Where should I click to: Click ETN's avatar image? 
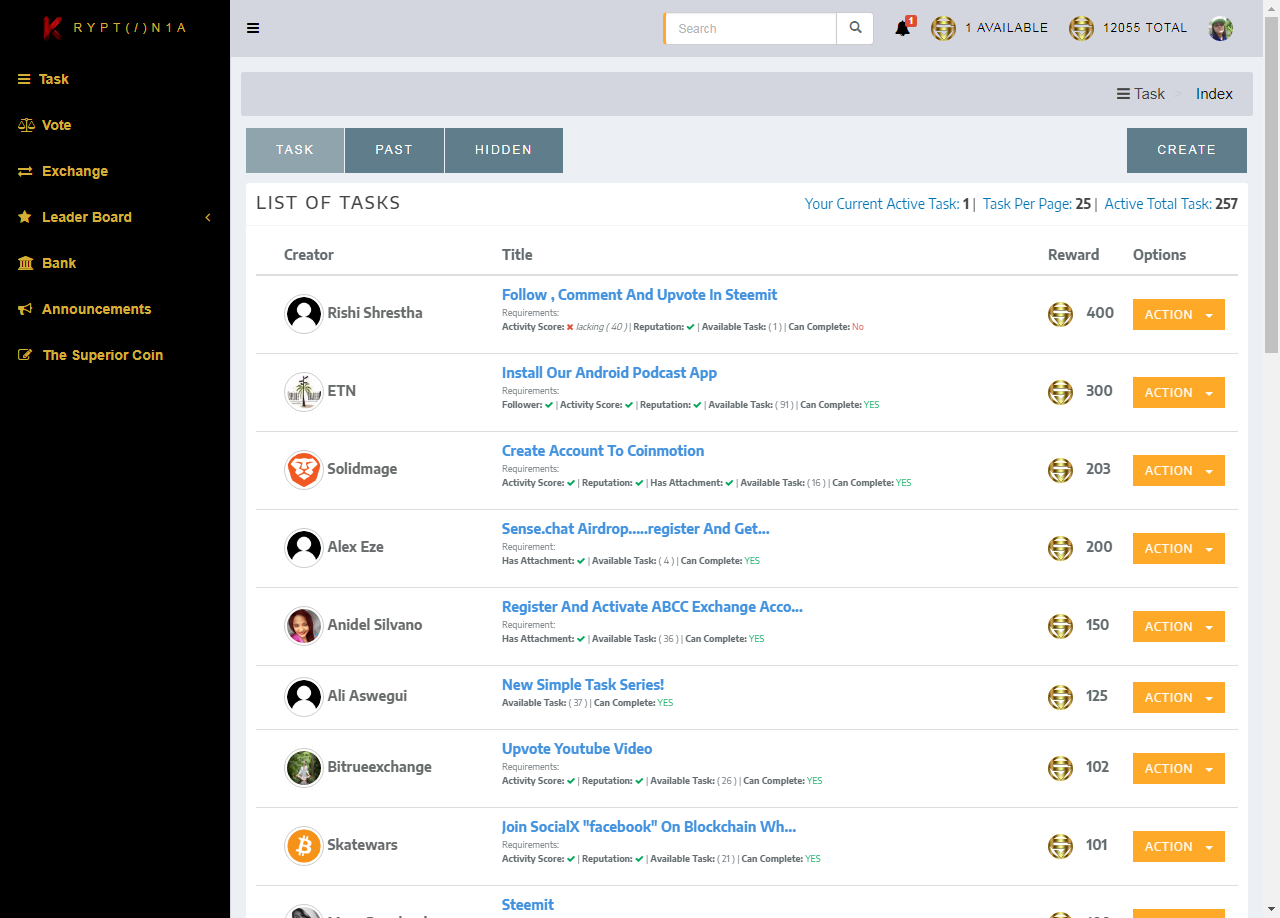point(304,392)
